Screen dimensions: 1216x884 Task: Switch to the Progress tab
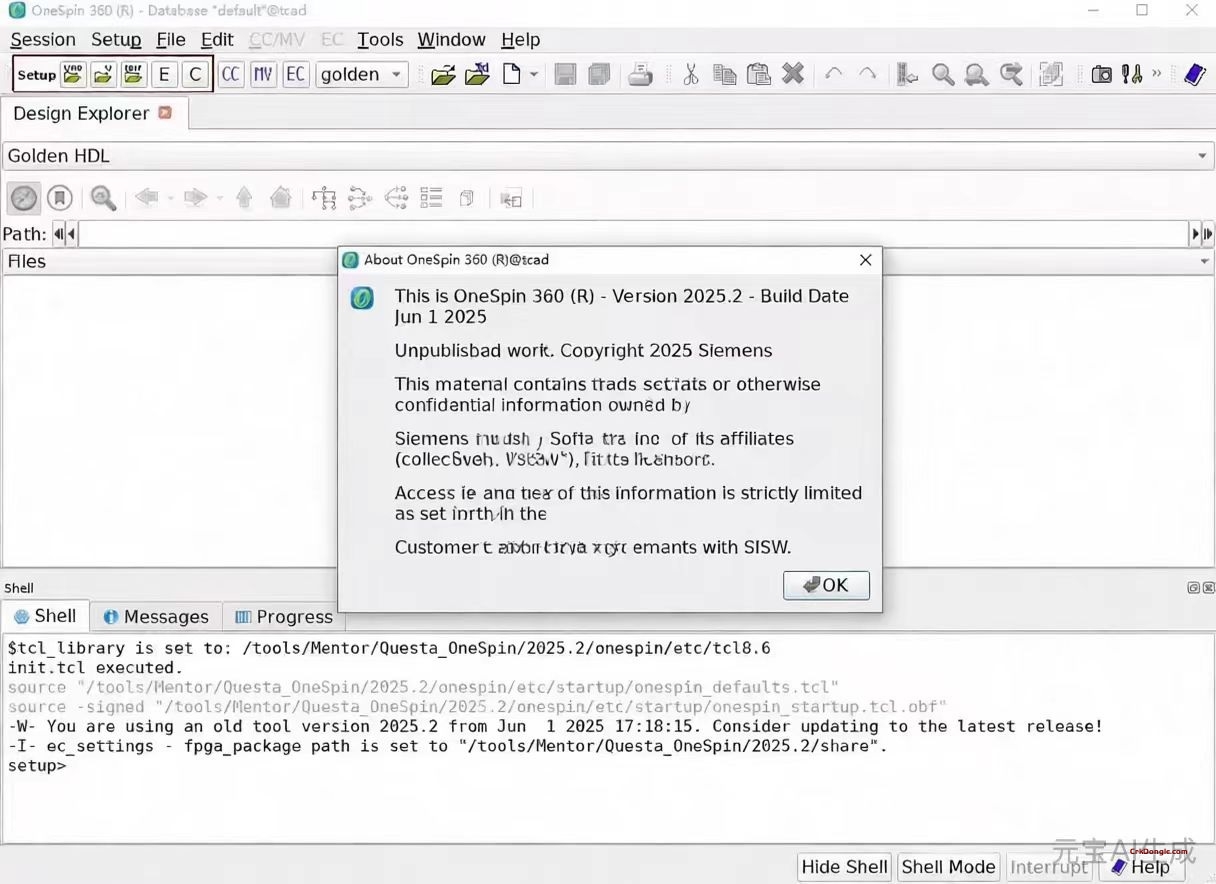[283, 617]
